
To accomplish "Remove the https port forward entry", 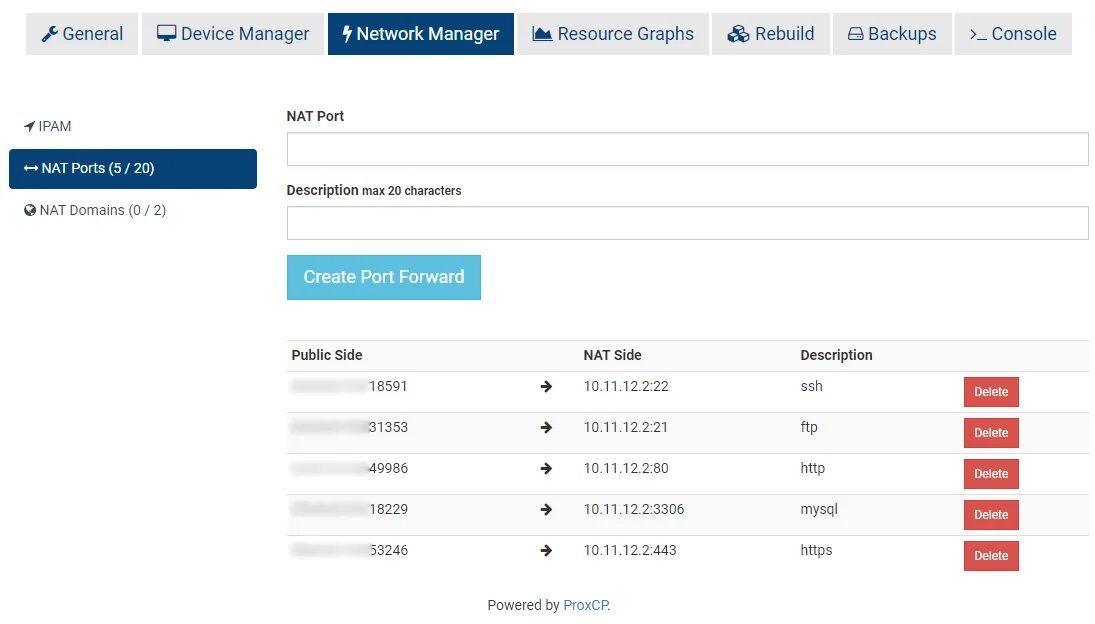I will coord(990,556).
